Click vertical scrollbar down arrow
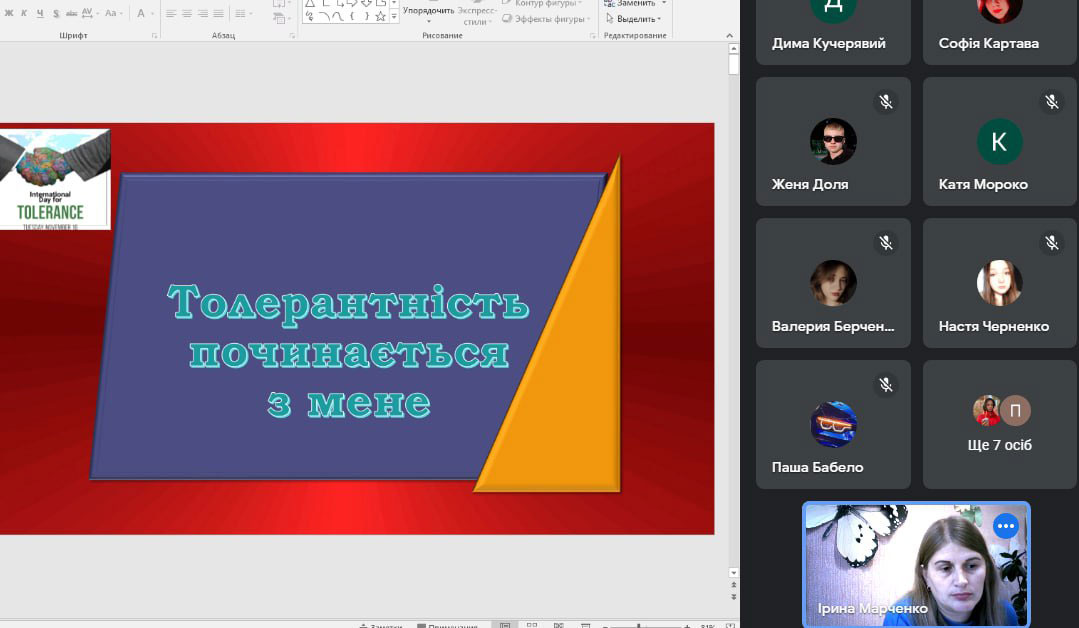 pos(734,572)
